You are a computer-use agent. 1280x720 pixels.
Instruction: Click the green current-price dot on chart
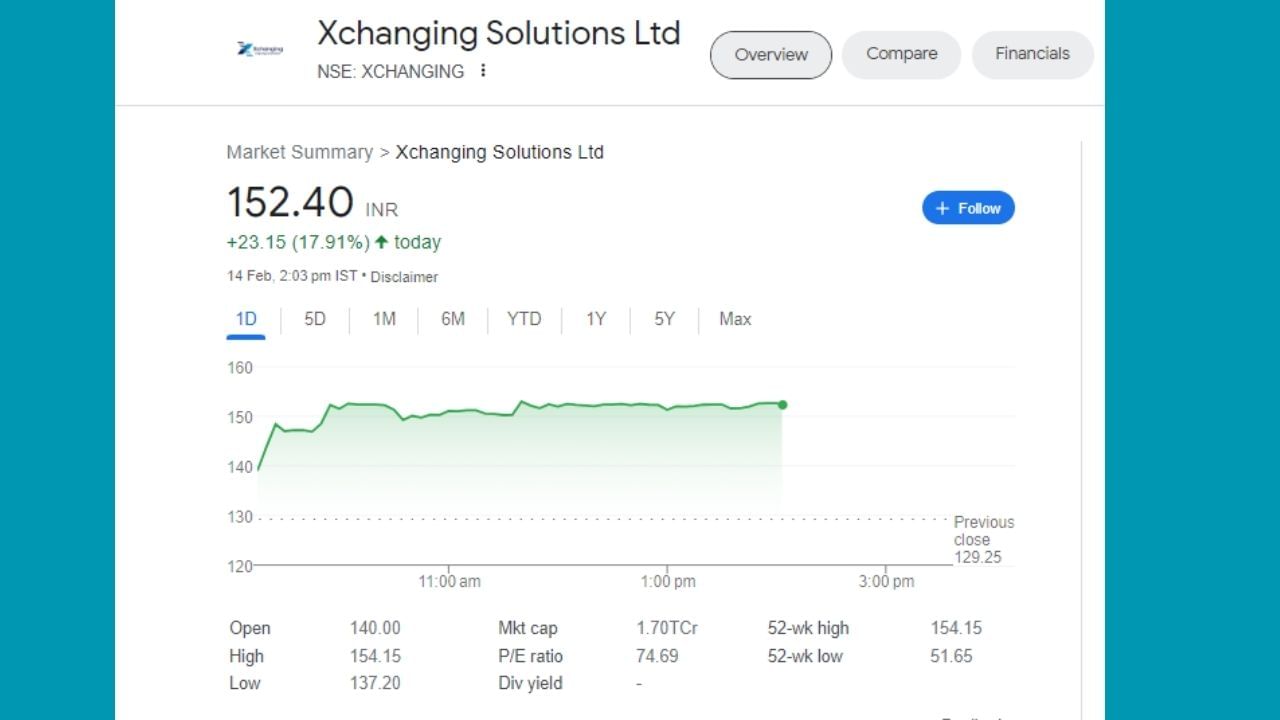click(x=782, y=405)
